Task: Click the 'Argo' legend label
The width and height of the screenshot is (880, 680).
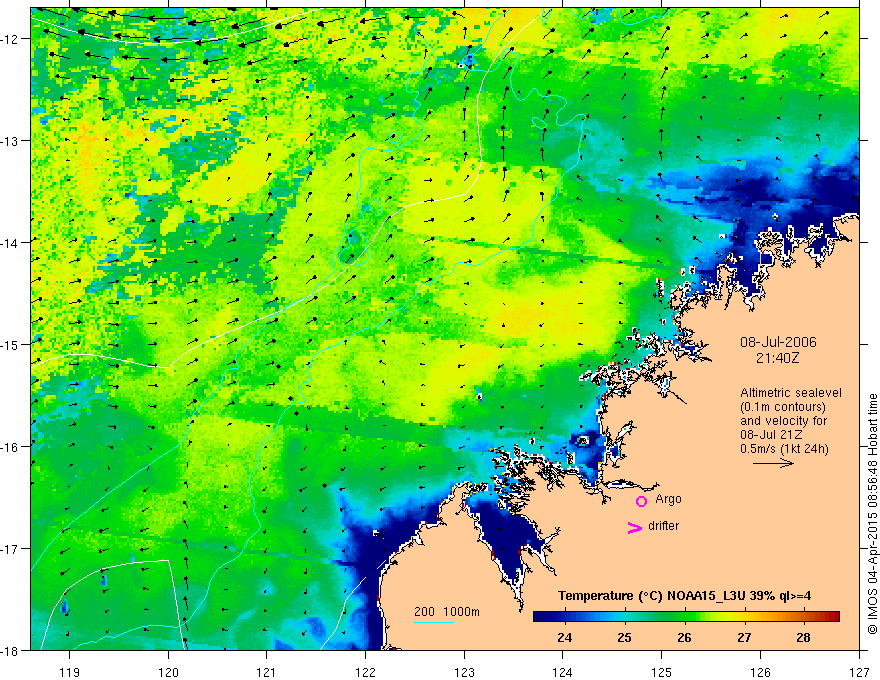Action: (x=668, y=499)
